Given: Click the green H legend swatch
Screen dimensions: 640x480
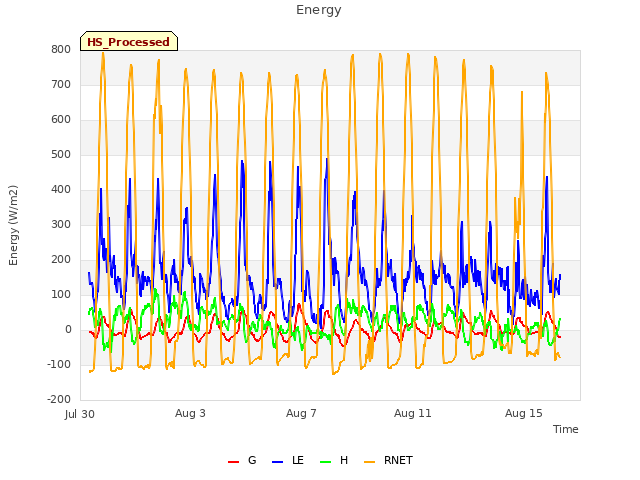Looking at the screenshot, I should coord(326,462).
